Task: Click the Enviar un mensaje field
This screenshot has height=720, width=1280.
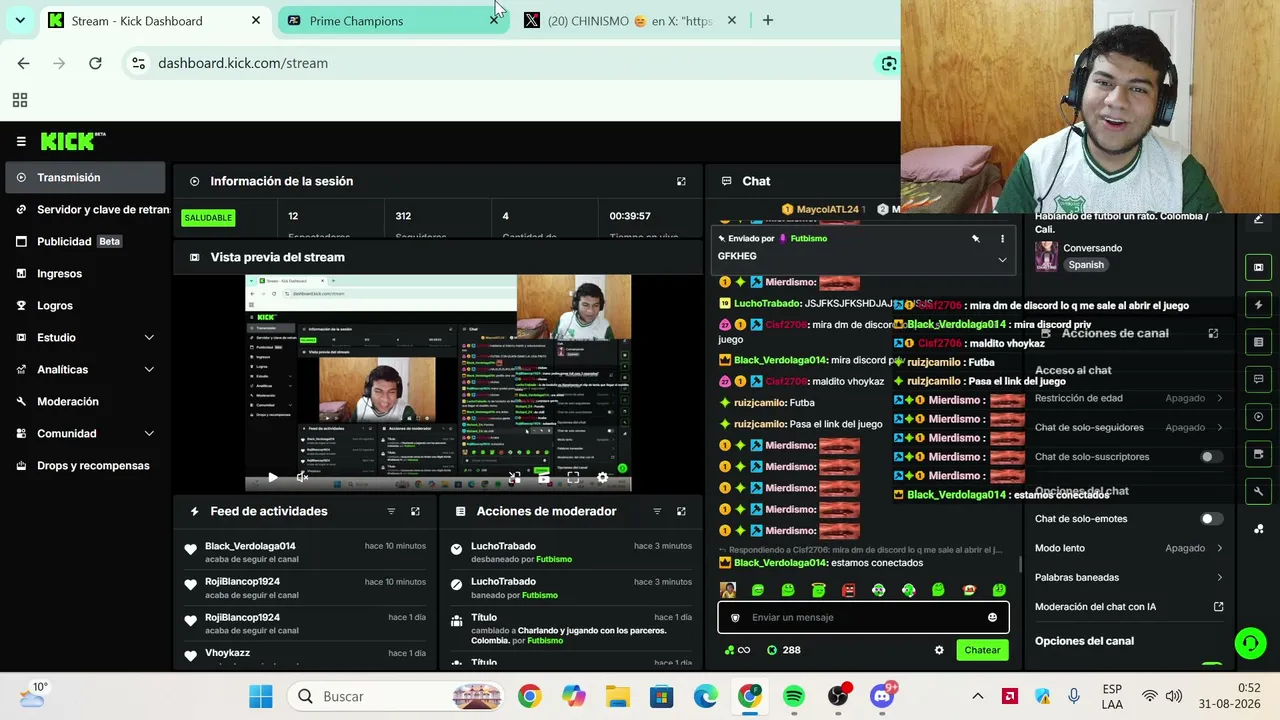Action: point(863,617)
